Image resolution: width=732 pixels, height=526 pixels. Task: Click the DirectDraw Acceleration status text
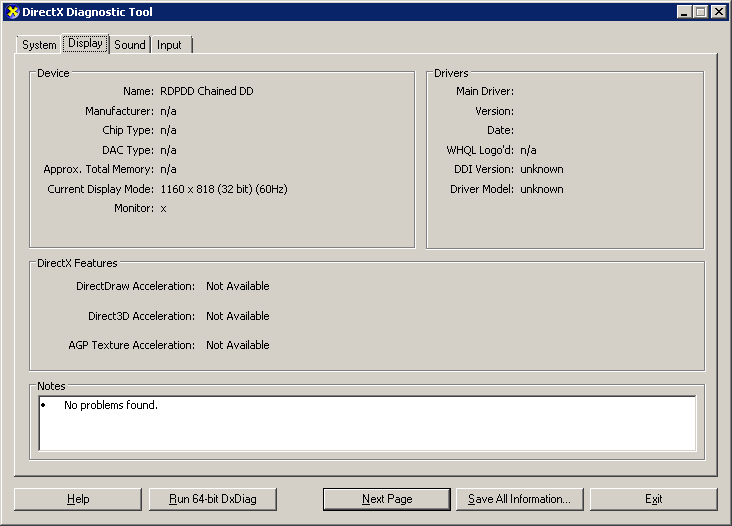tap(237, 286)
